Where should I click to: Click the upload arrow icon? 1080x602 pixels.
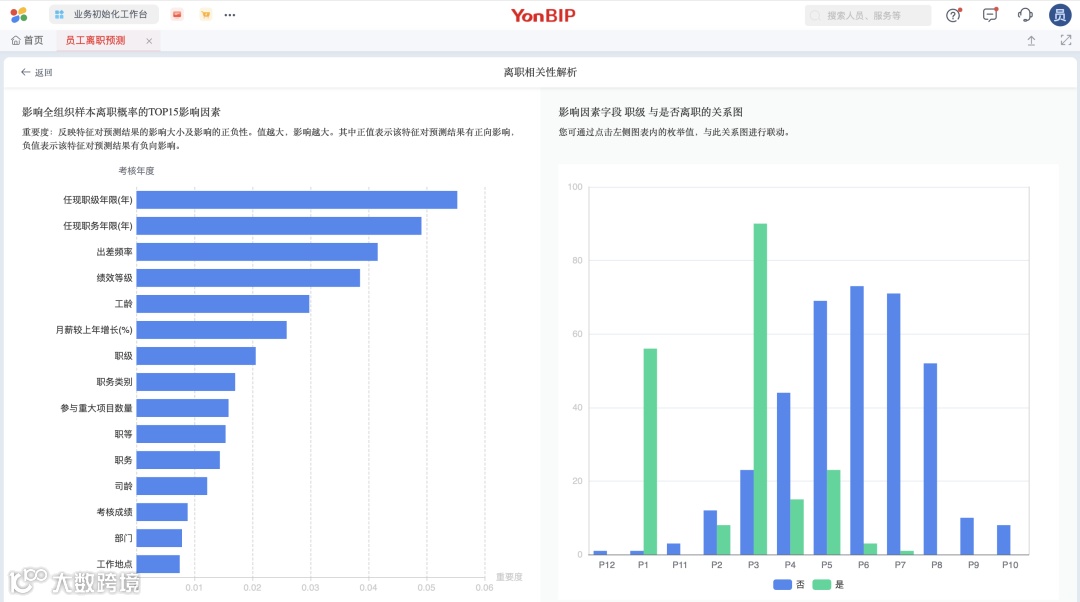[x=1031, y=41]
